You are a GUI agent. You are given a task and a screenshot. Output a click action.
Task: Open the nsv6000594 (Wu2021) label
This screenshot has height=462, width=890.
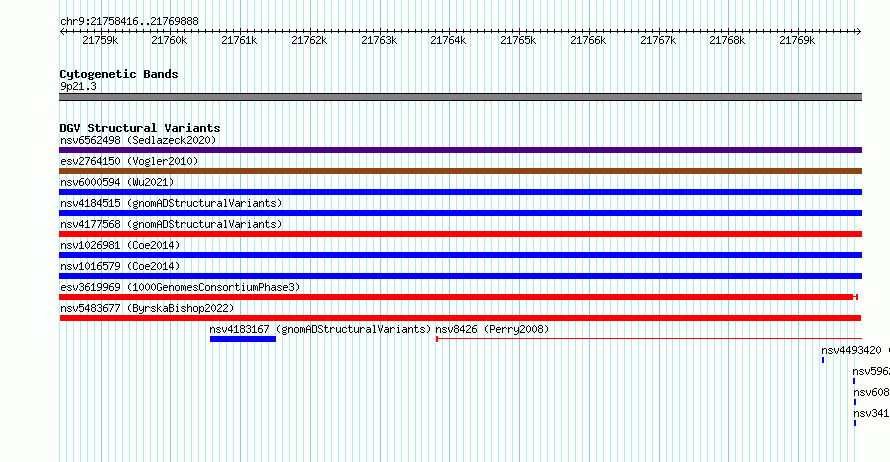[x=117, y=182]
